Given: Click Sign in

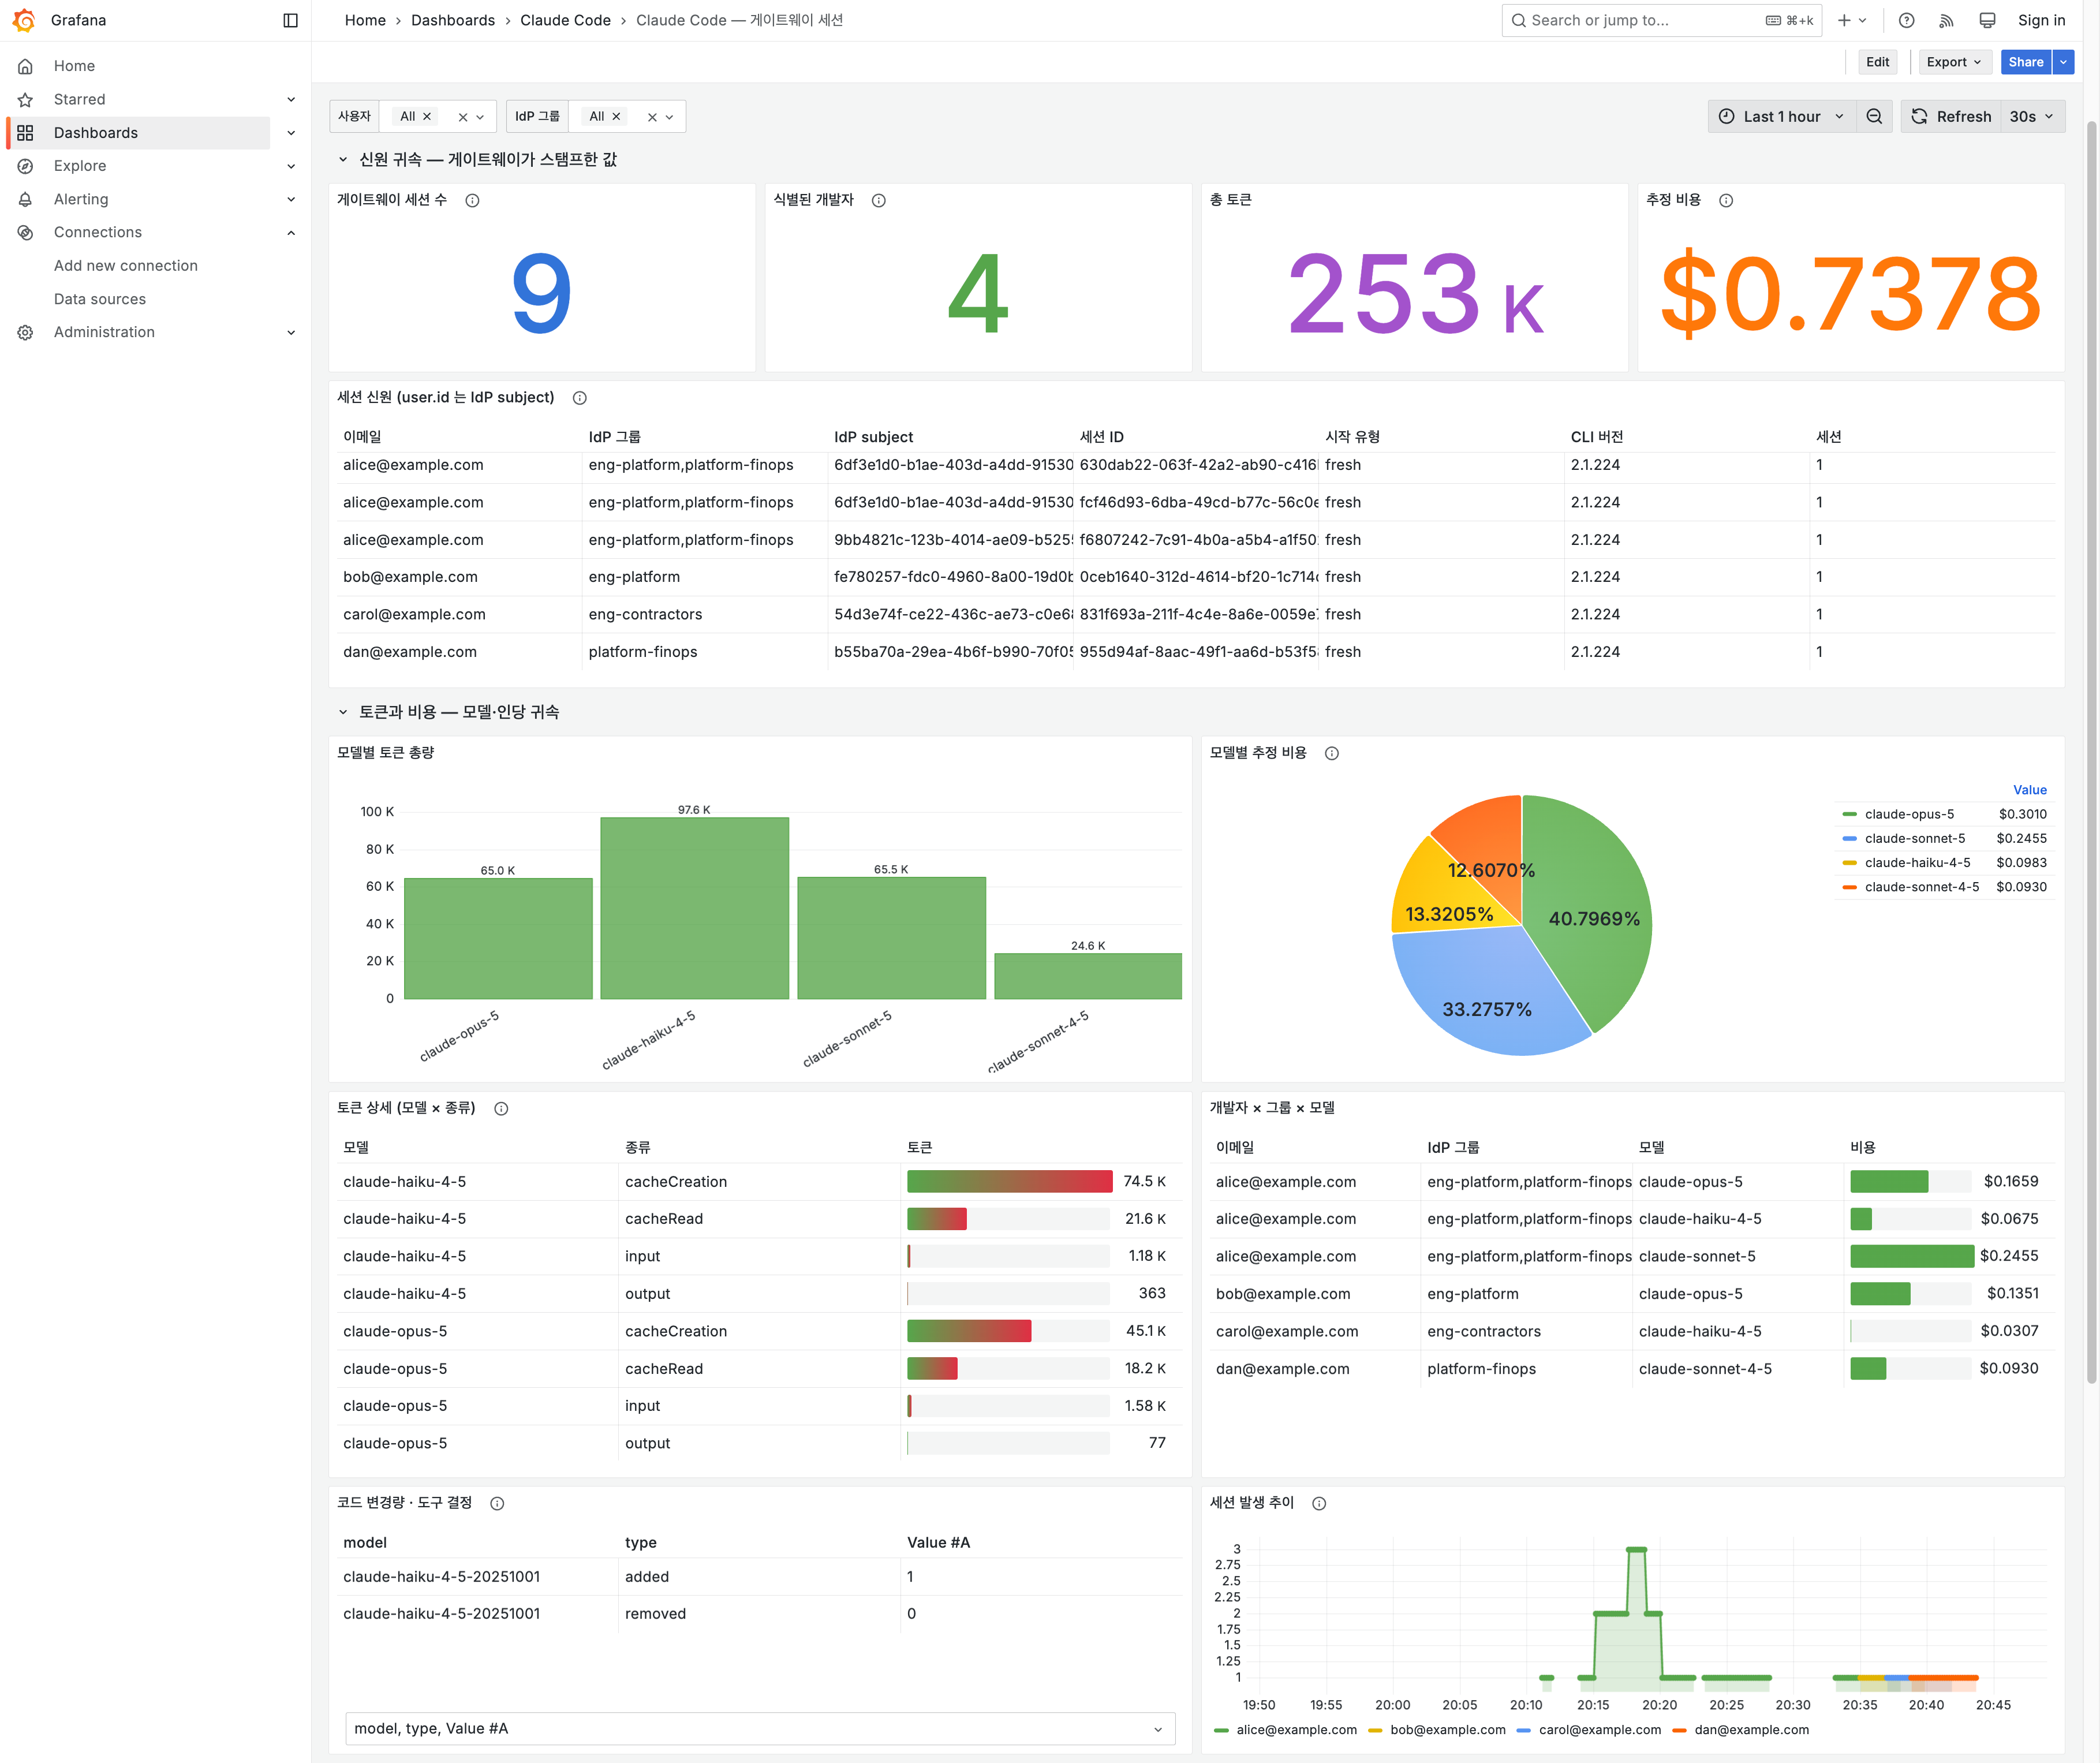Looking at the screenshot, I should 2041,20.
